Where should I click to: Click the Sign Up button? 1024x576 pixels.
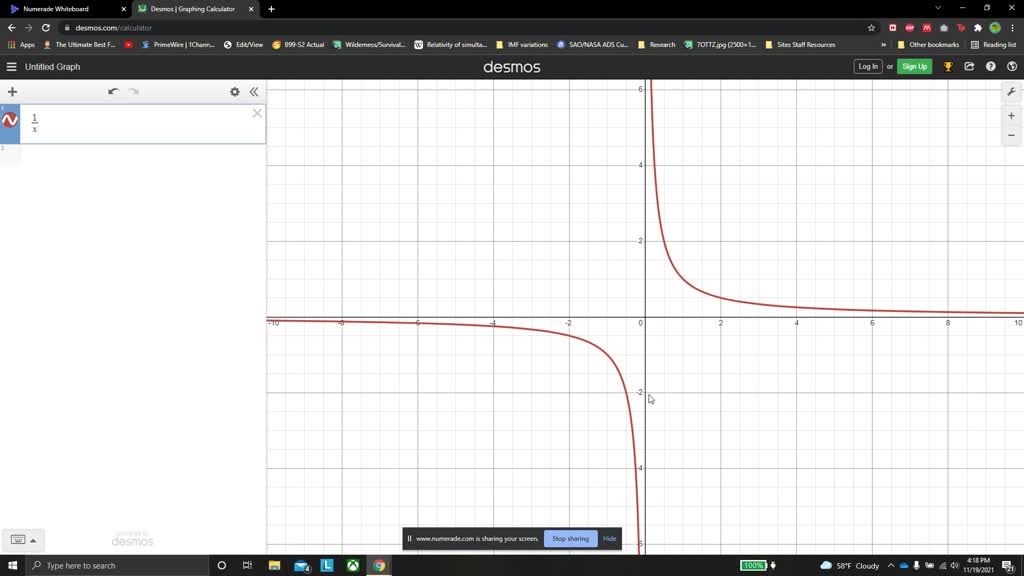pos(913,66)
